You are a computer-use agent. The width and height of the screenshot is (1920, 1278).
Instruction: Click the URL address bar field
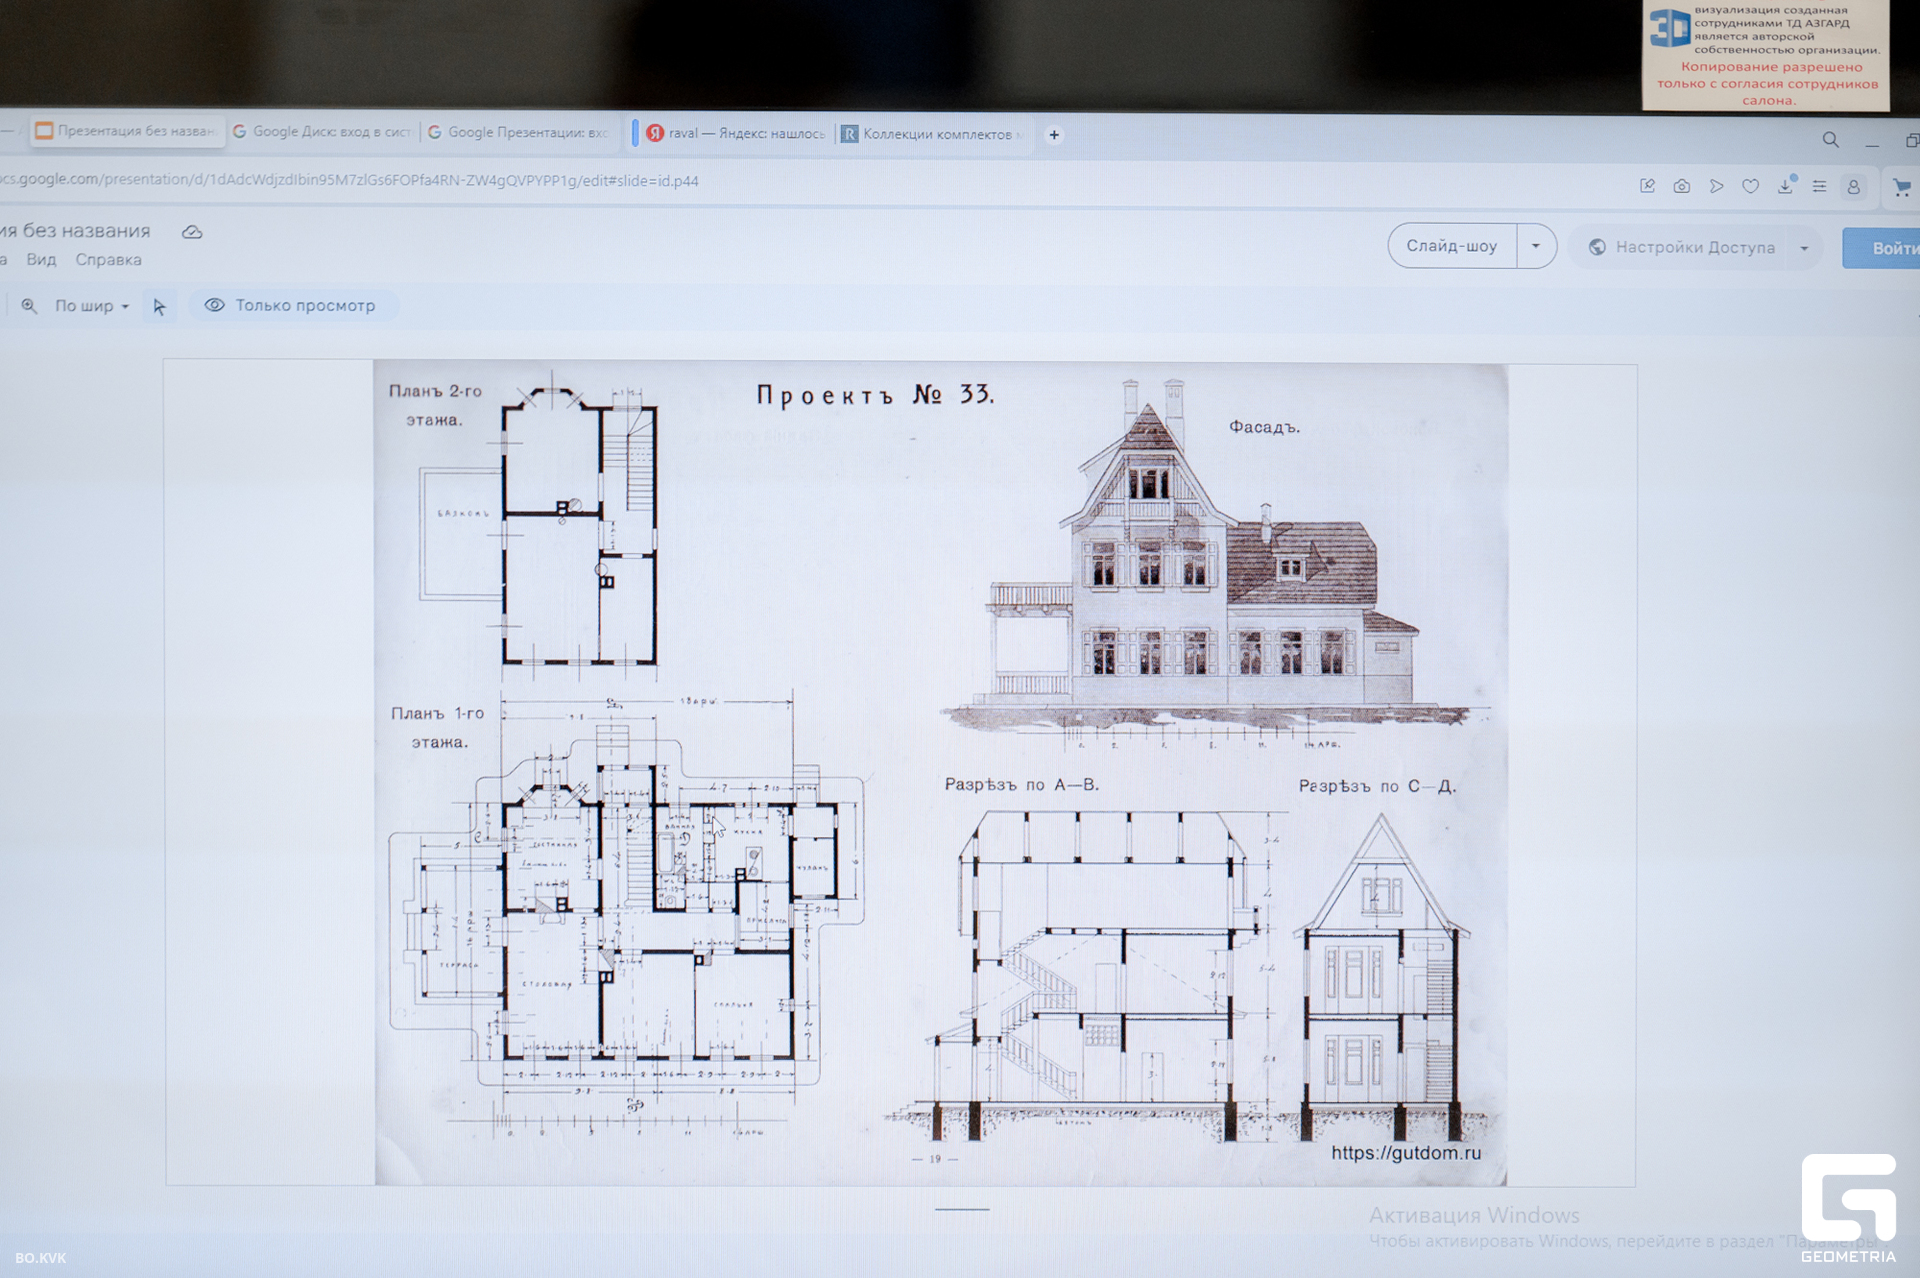(x=400, y=181)
